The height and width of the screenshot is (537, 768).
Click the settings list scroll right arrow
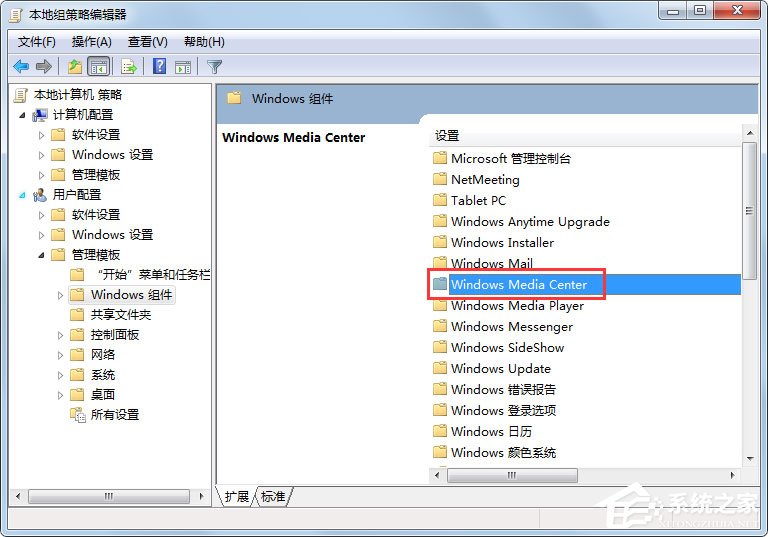[733, 475]
